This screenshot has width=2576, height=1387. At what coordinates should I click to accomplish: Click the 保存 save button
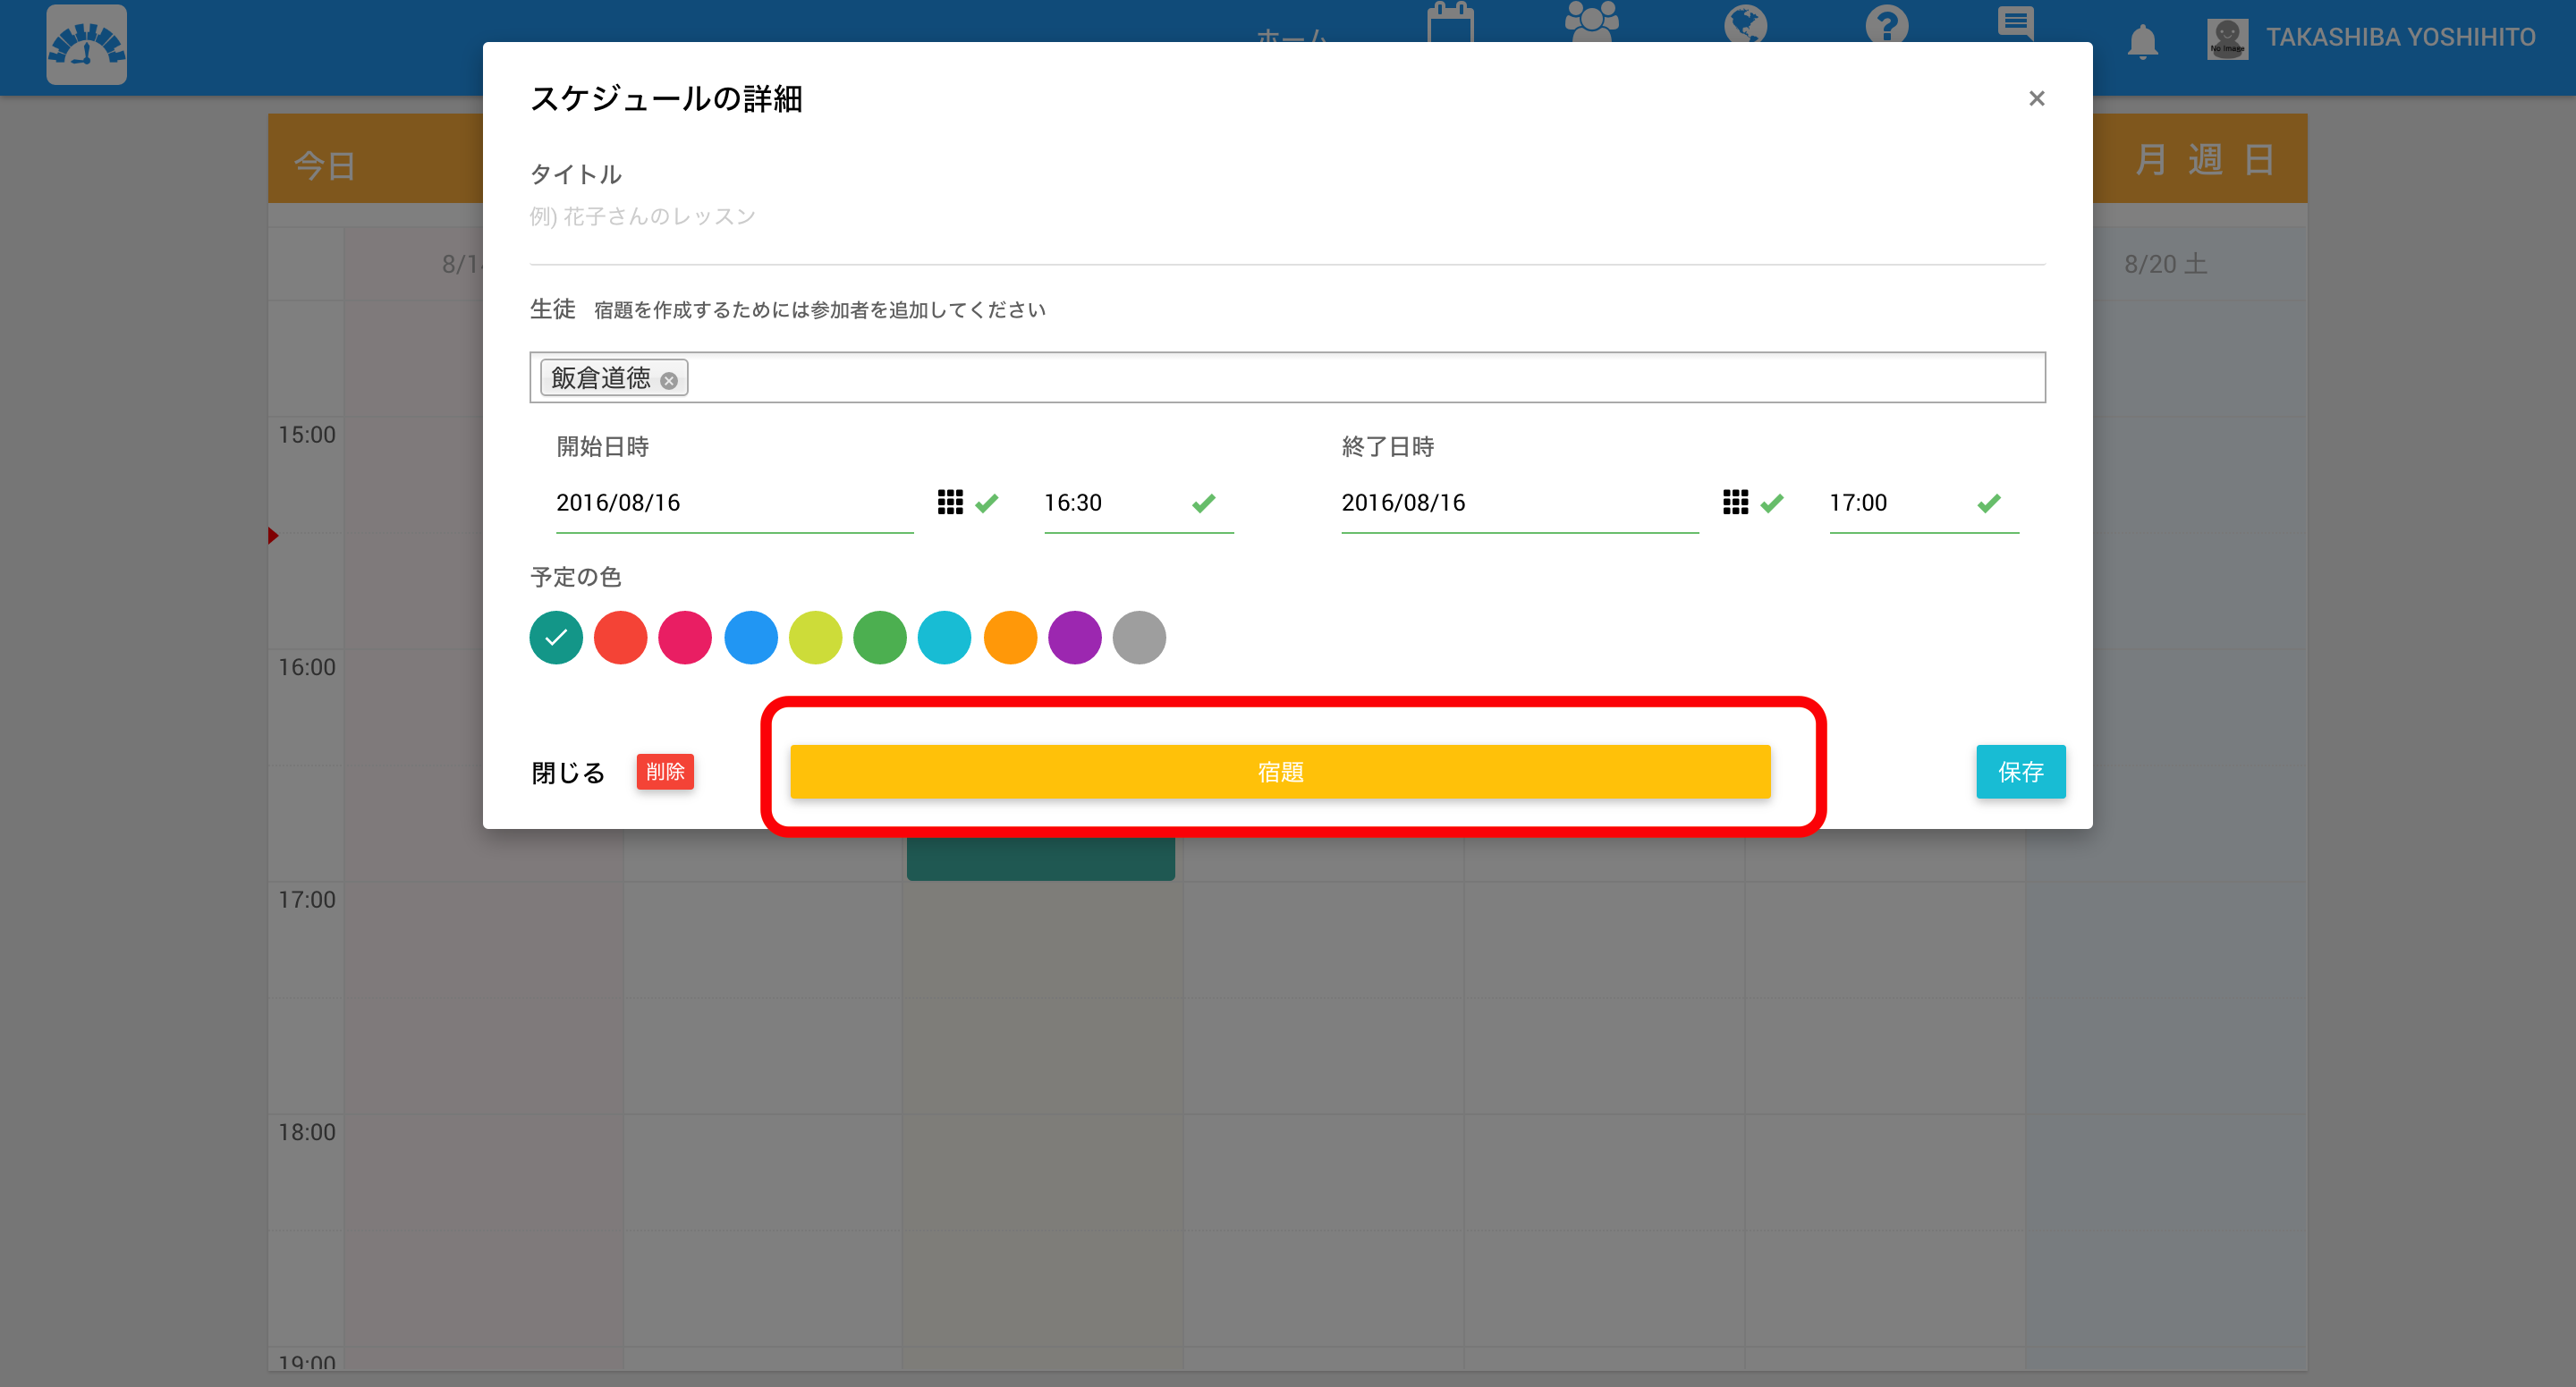coord(2020,772)
